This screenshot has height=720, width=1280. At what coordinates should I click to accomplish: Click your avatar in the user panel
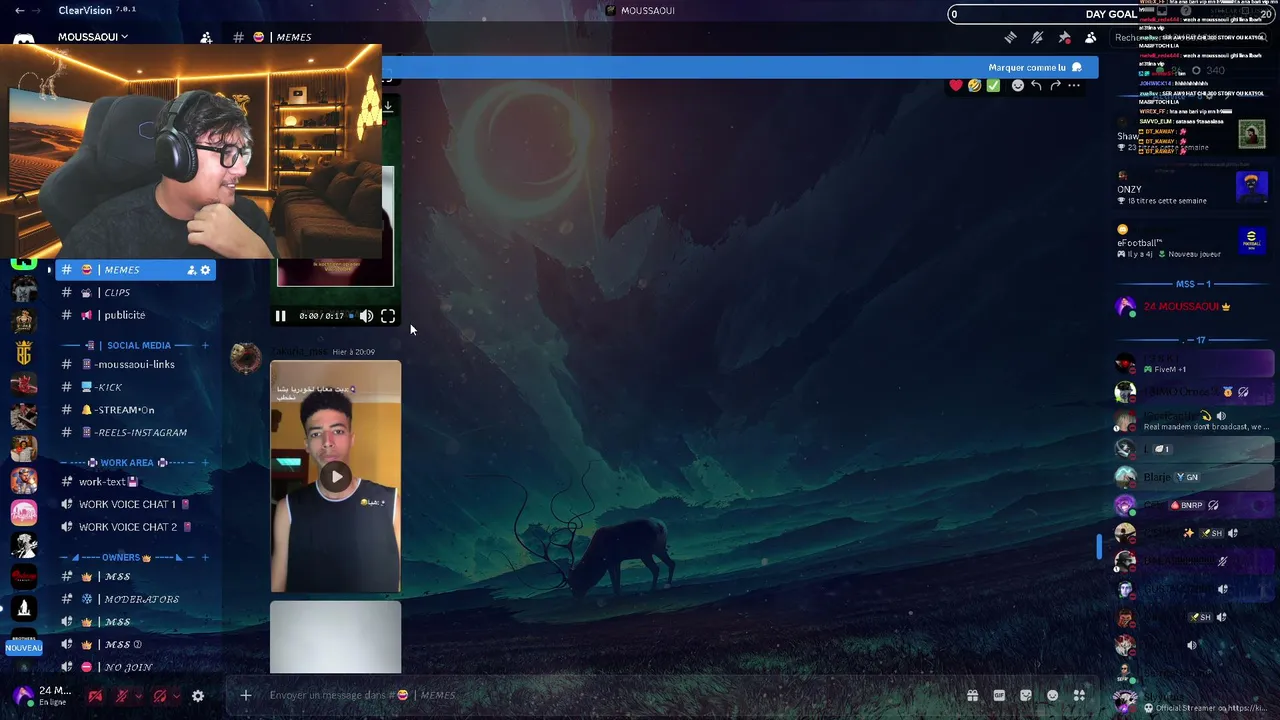click(x=23, y=695)
